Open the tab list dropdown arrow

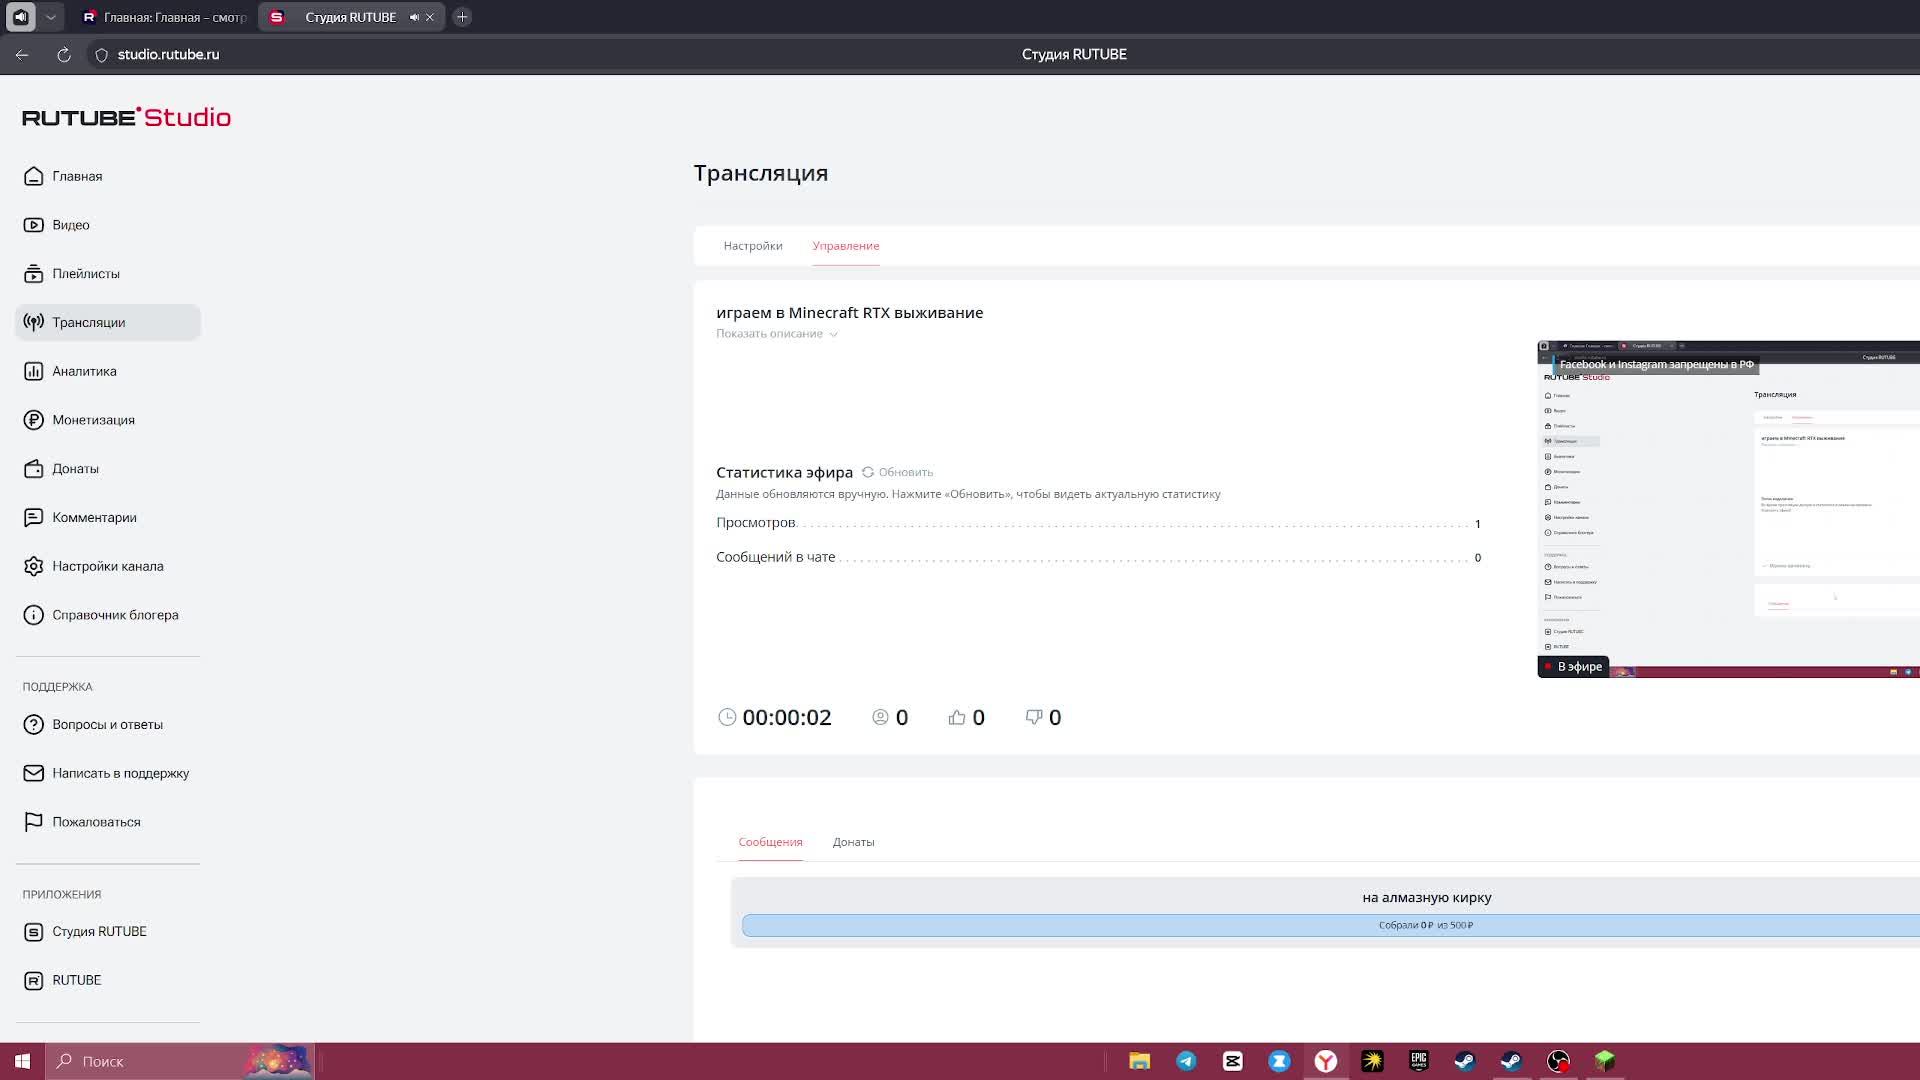(x=51, y=17)
